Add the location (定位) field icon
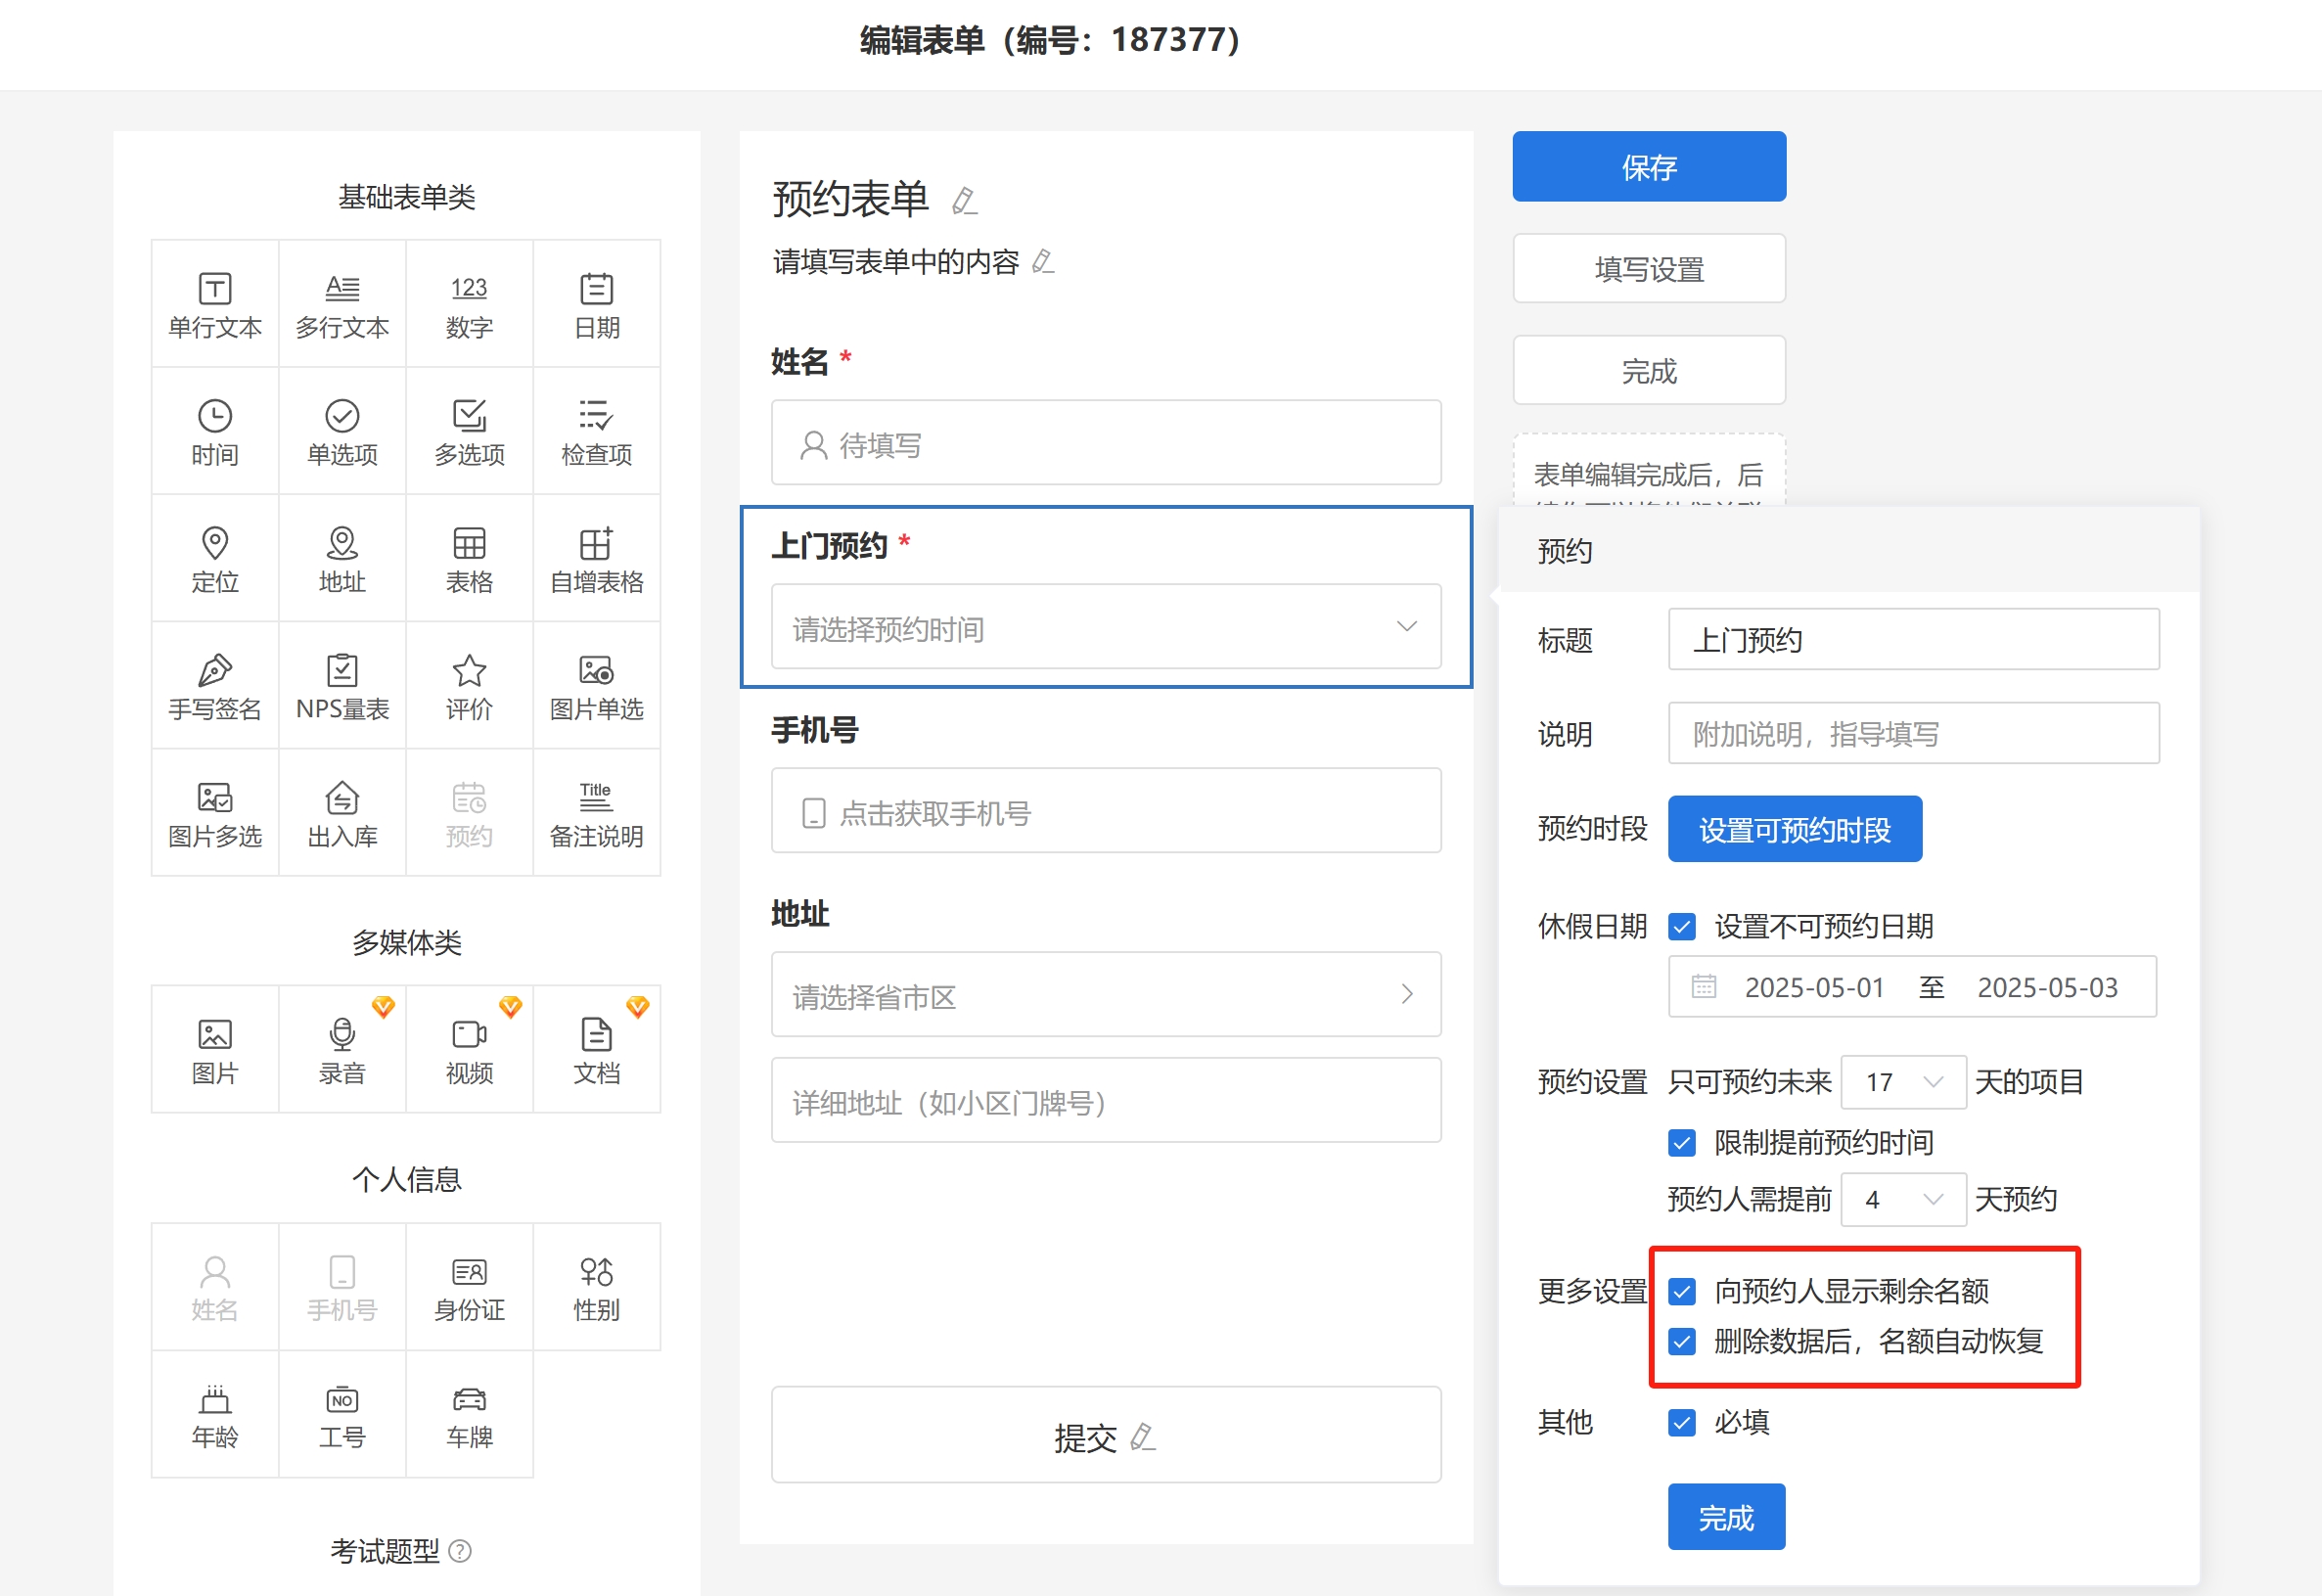Viewport: 2322px width, 1596px height. click(x=214, y=559)
